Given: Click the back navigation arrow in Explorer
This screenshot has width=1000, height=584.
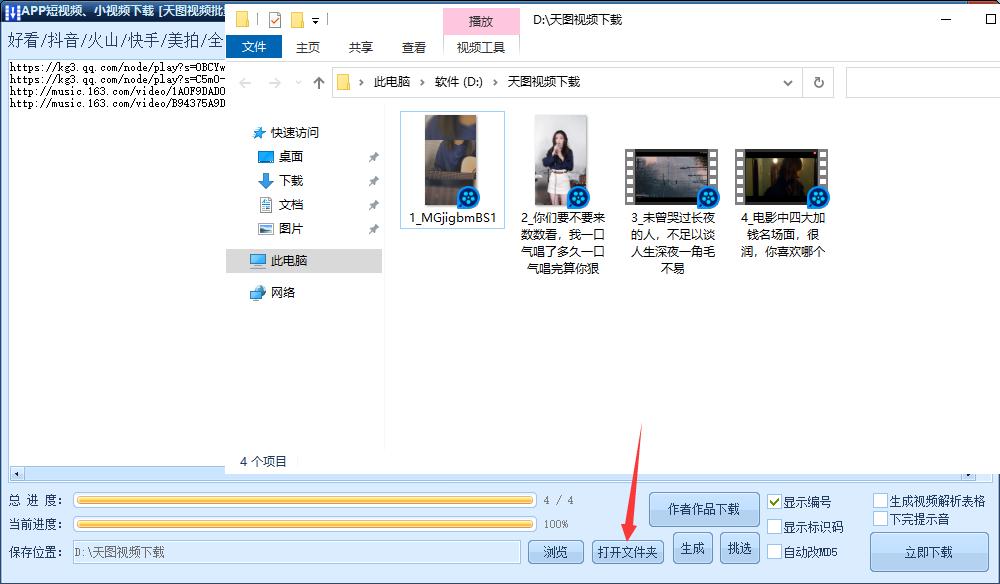Looking at the screenshot, I should 246,81.
